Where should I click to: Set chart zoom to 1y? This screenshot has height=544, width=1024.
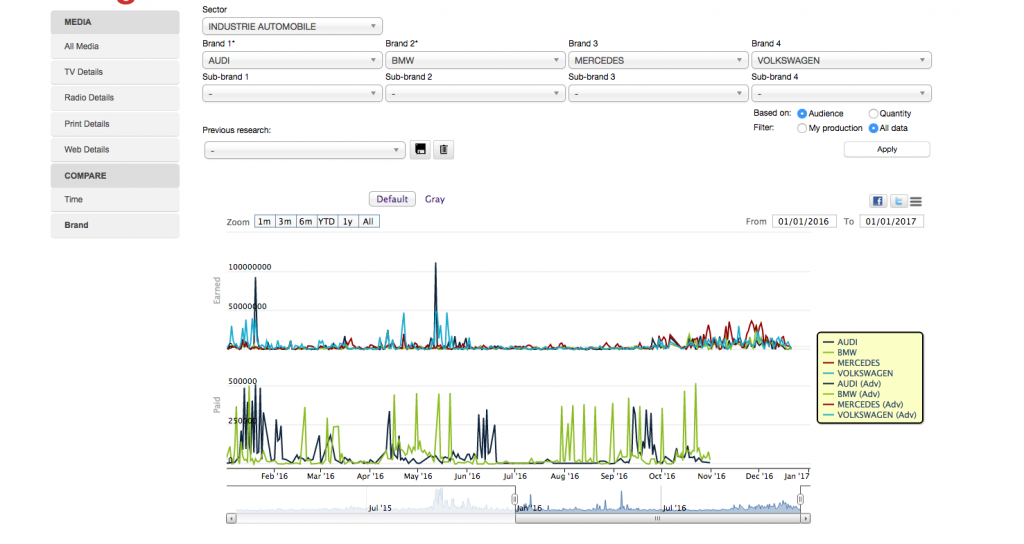pos(348,221)
